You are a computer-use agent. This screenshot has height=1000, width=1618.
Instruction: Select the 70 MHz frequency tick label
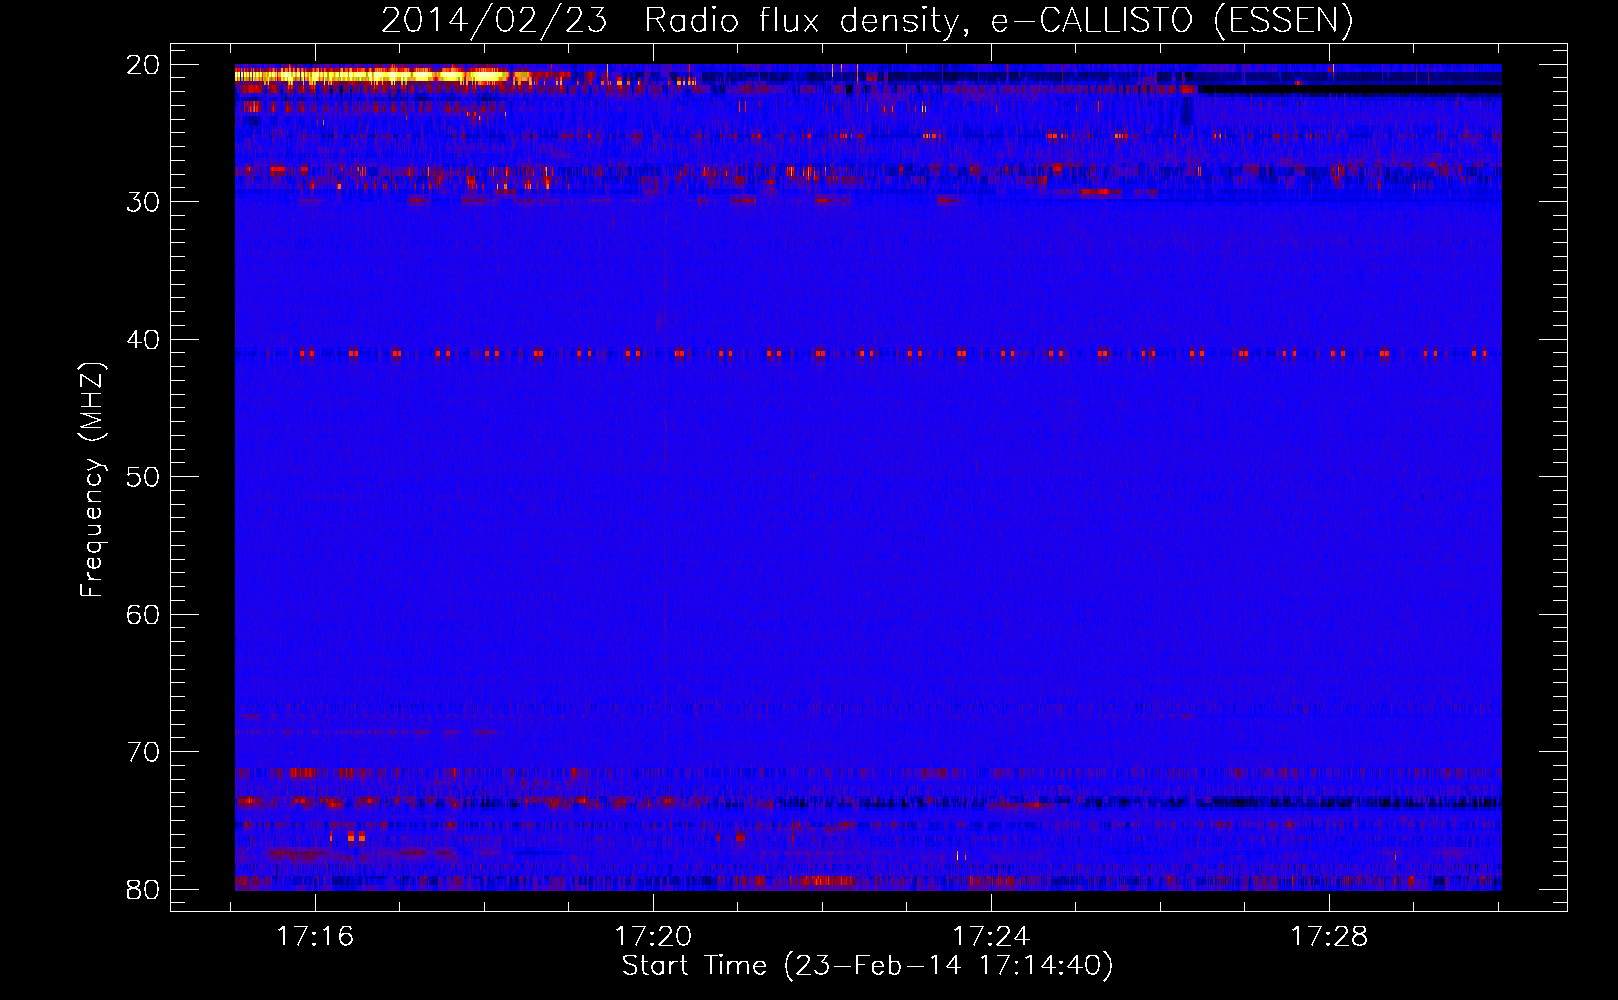click(144, 752)
